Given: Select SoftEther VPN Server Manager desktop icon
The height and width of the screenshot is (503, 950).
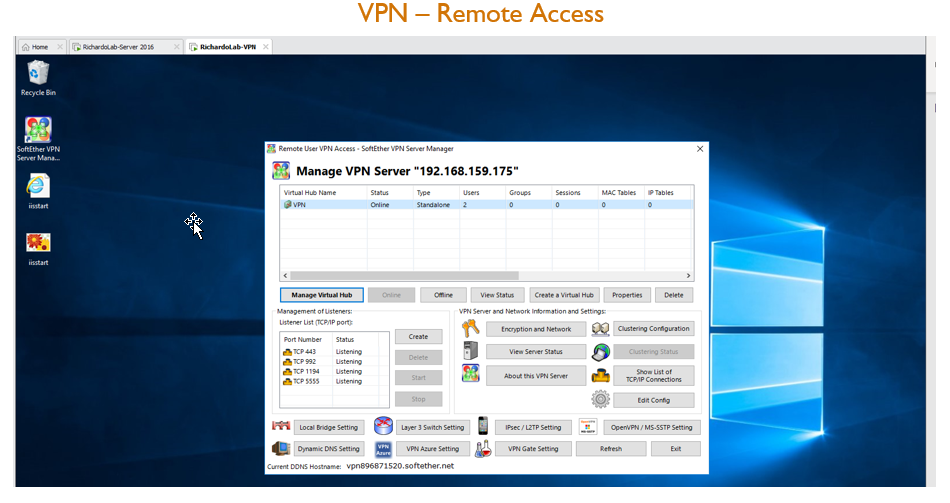Looking at the screenshot, I should (x=38, y=139).
